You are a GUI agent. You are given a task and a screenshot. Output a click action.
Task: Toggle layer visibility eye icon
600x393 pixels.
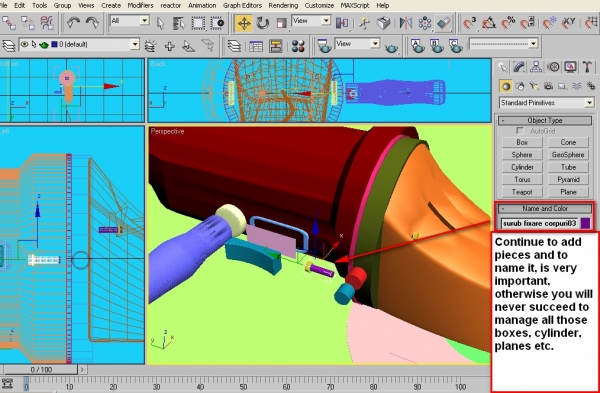click(24, 44)
